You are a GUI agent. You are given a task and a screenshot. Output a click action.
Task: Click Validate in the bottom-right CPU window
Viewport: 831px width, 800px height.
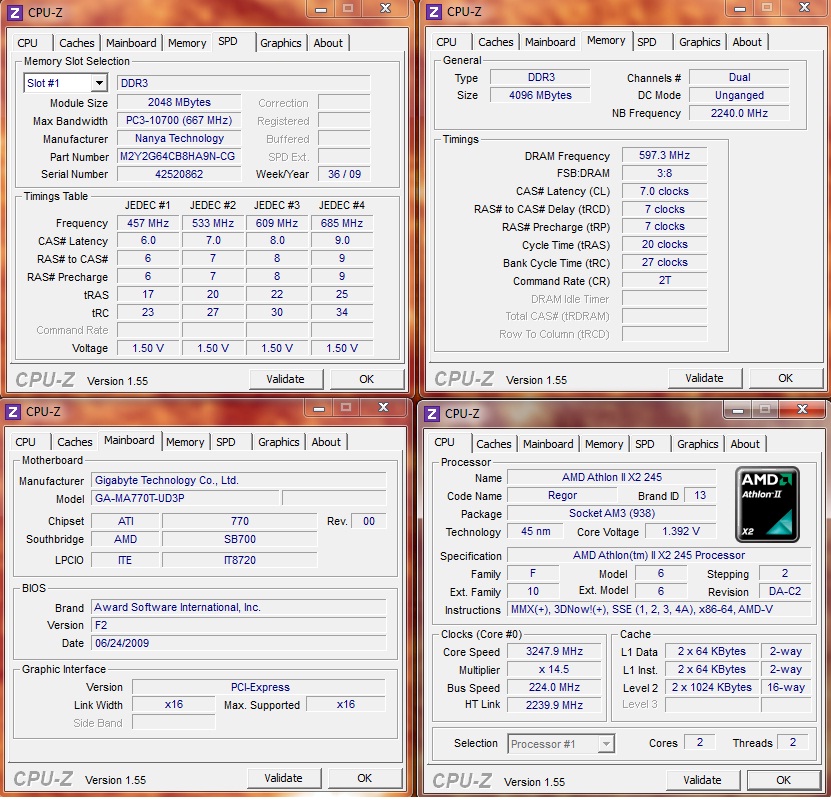click(x=702, y=780)
